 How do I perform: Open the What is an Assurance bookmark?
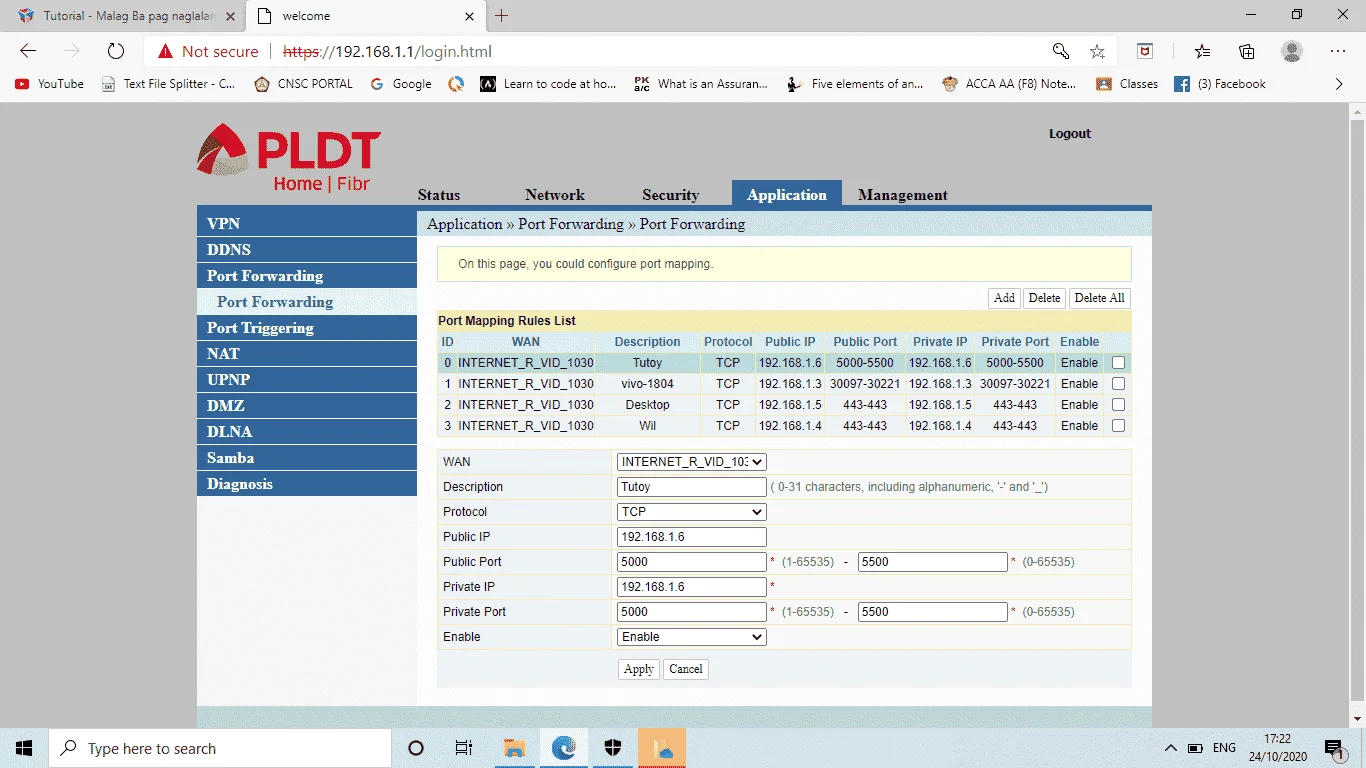(x=701, y=84)
